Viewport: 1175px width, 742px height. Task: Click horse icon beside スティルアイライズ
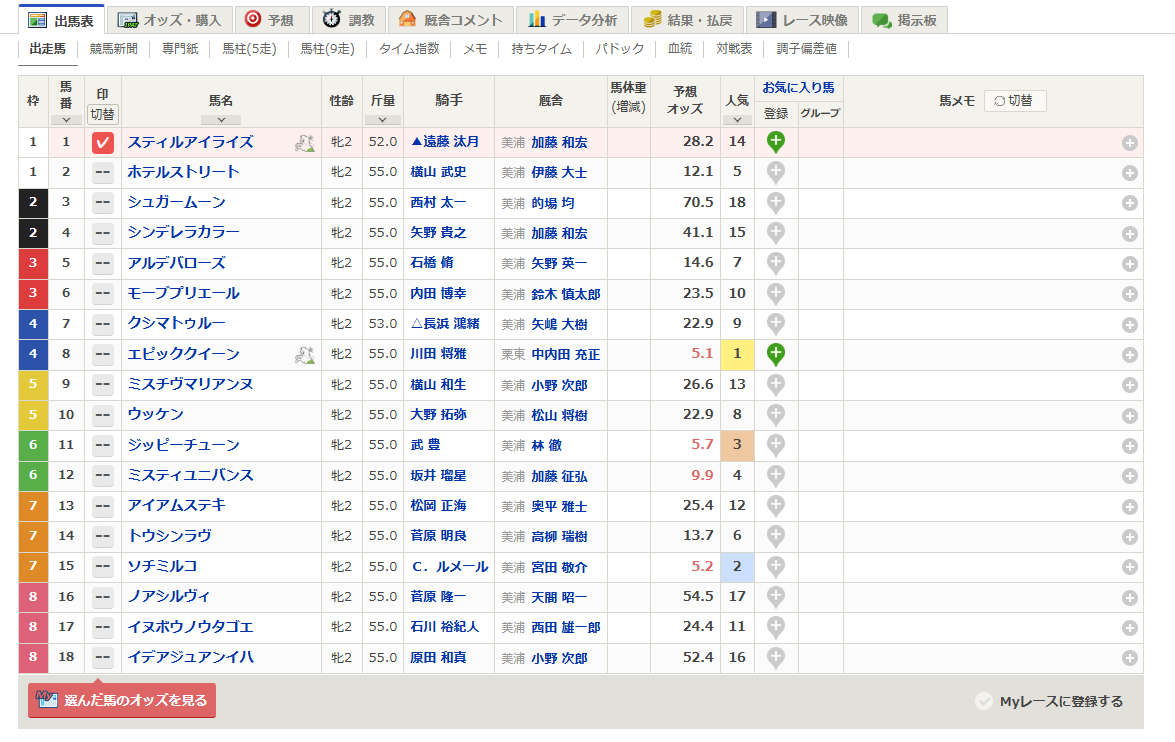[304, 143]
